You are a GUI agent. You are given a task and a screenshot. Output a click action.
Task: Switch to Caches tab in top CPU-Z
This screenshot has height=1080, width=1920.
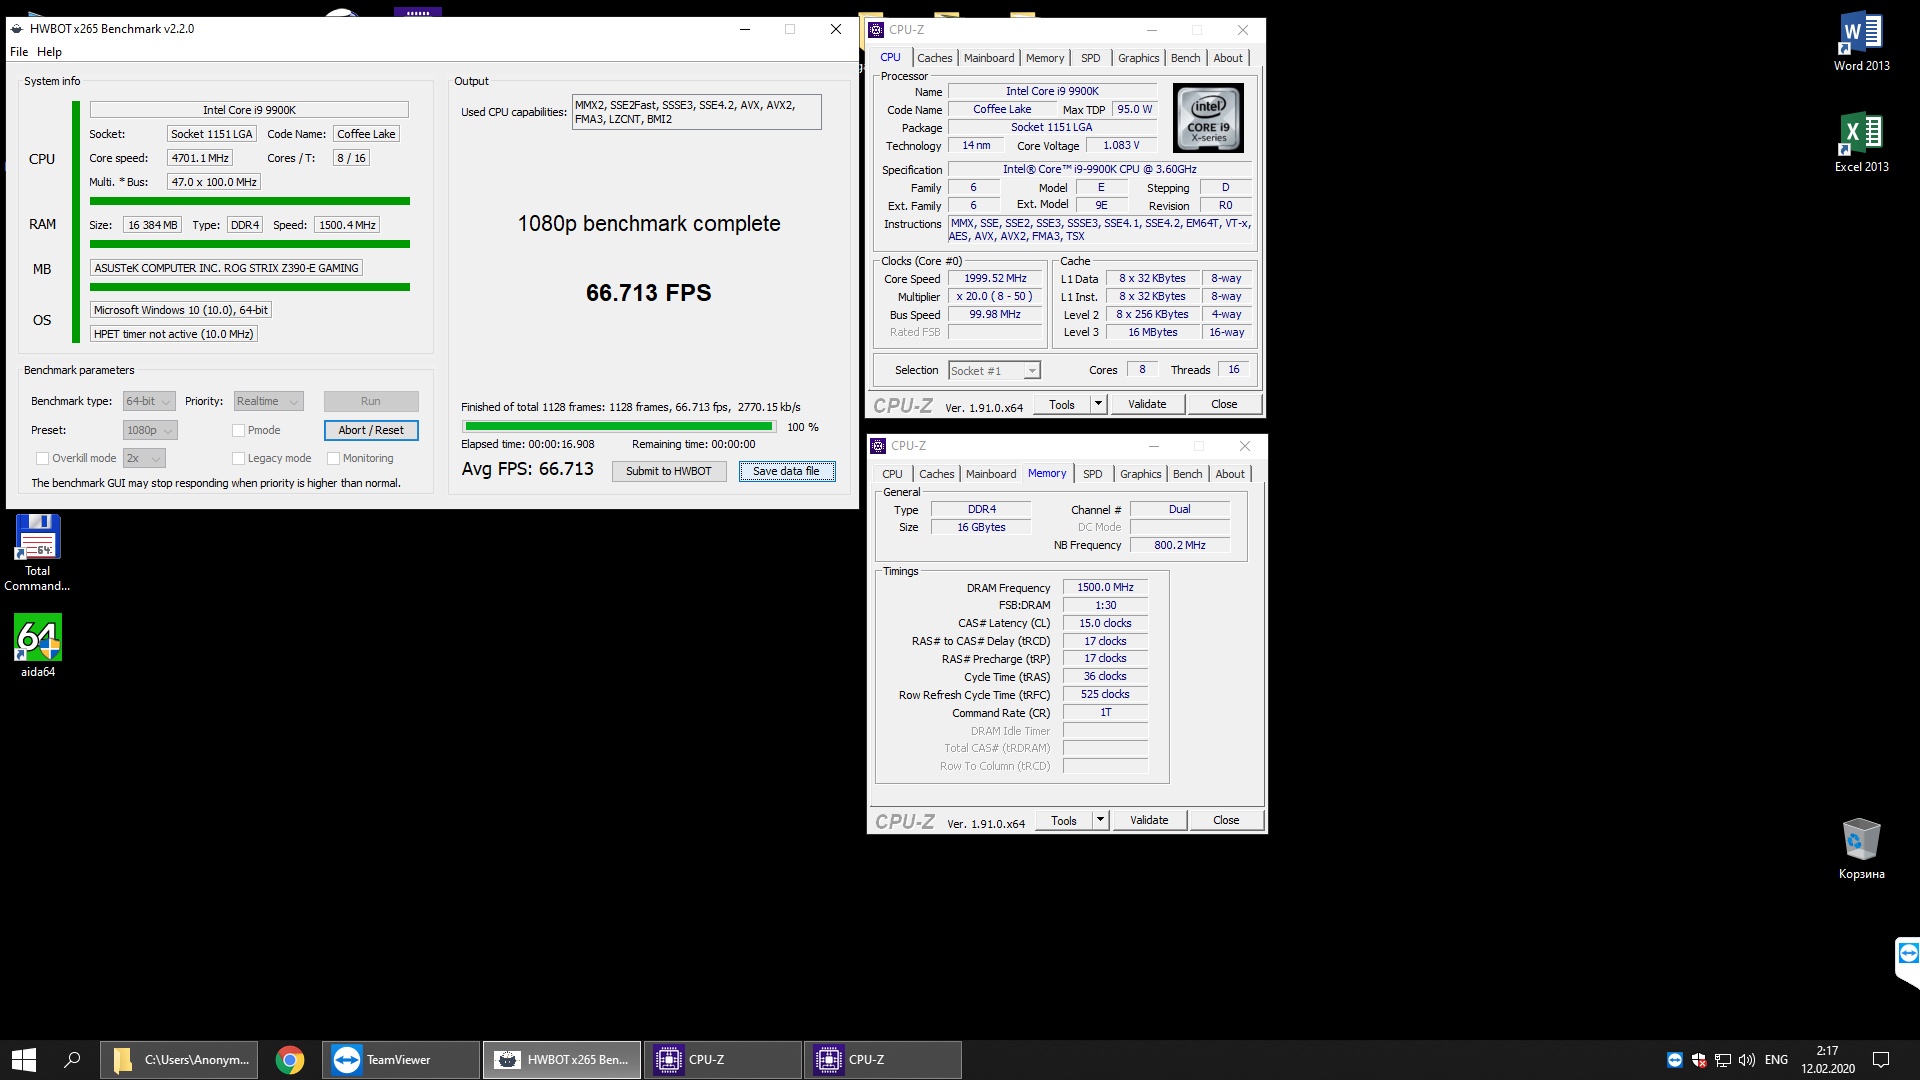(934, 58)
